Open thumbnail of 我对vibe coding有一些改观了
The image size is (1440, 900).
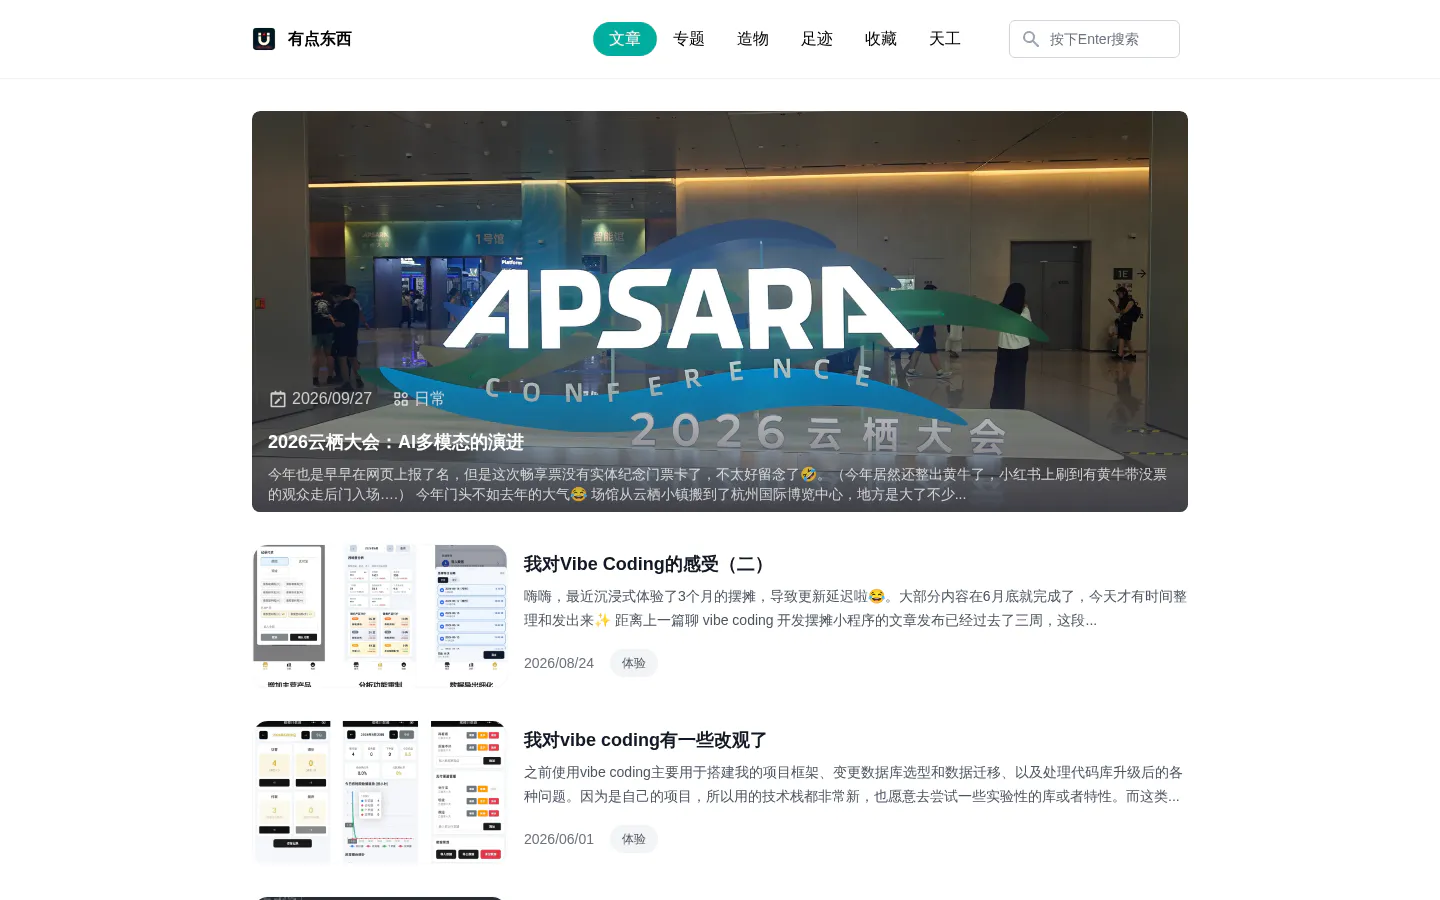click(x=380, y=792)
